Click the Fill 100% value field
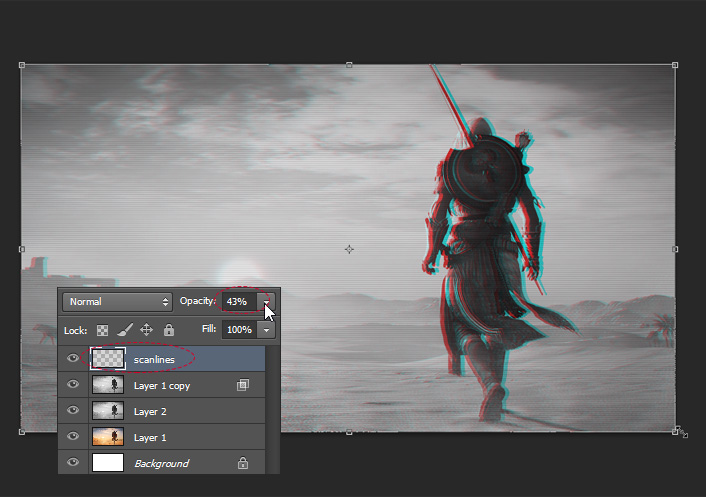The height and width of the screenshot is (497, 706). 240,330
